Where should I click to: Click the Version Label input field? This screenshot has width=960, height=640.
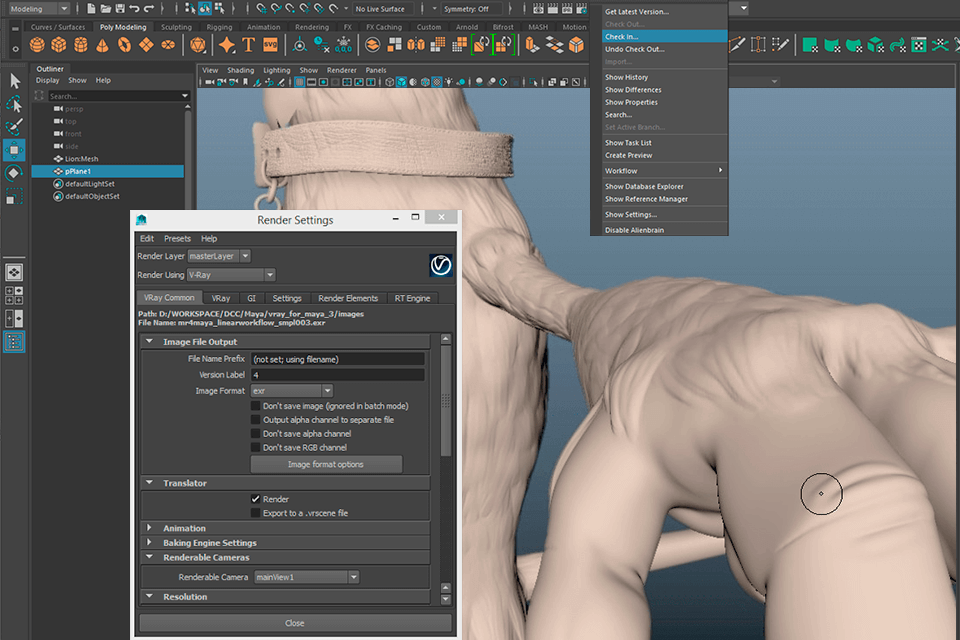click(337, 375)
